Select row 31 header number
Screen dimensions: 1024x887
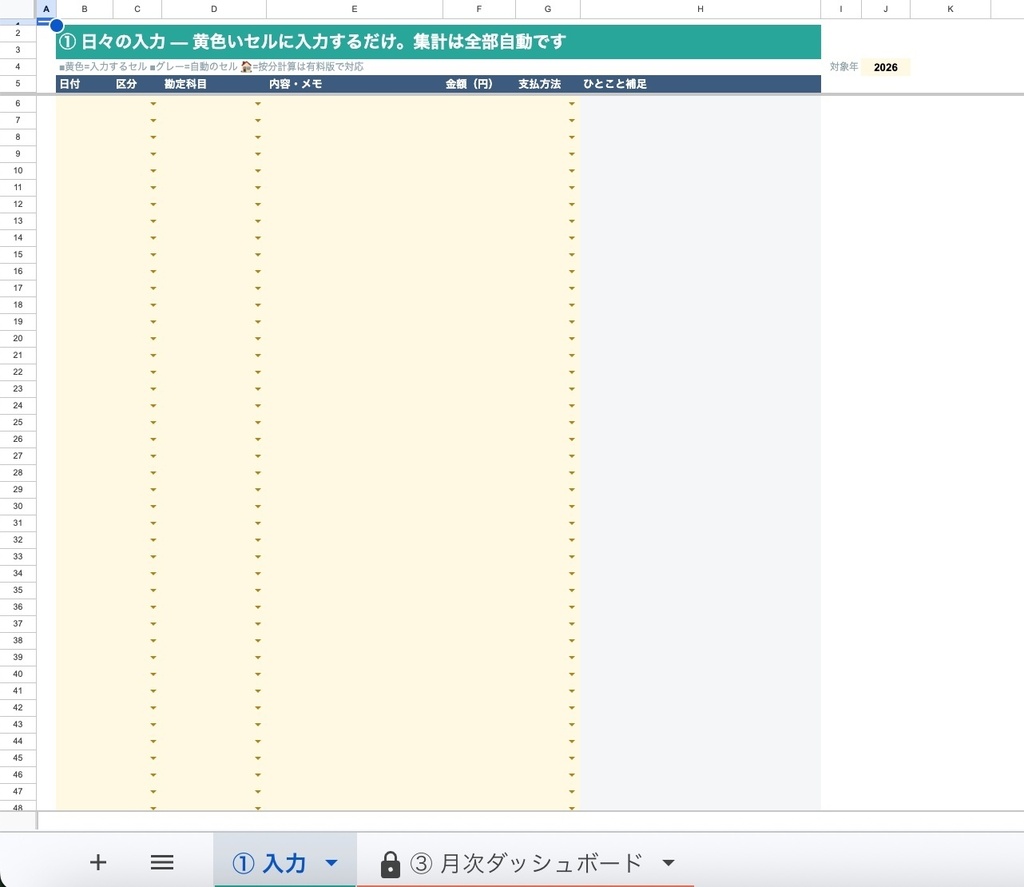click(18, 523)
